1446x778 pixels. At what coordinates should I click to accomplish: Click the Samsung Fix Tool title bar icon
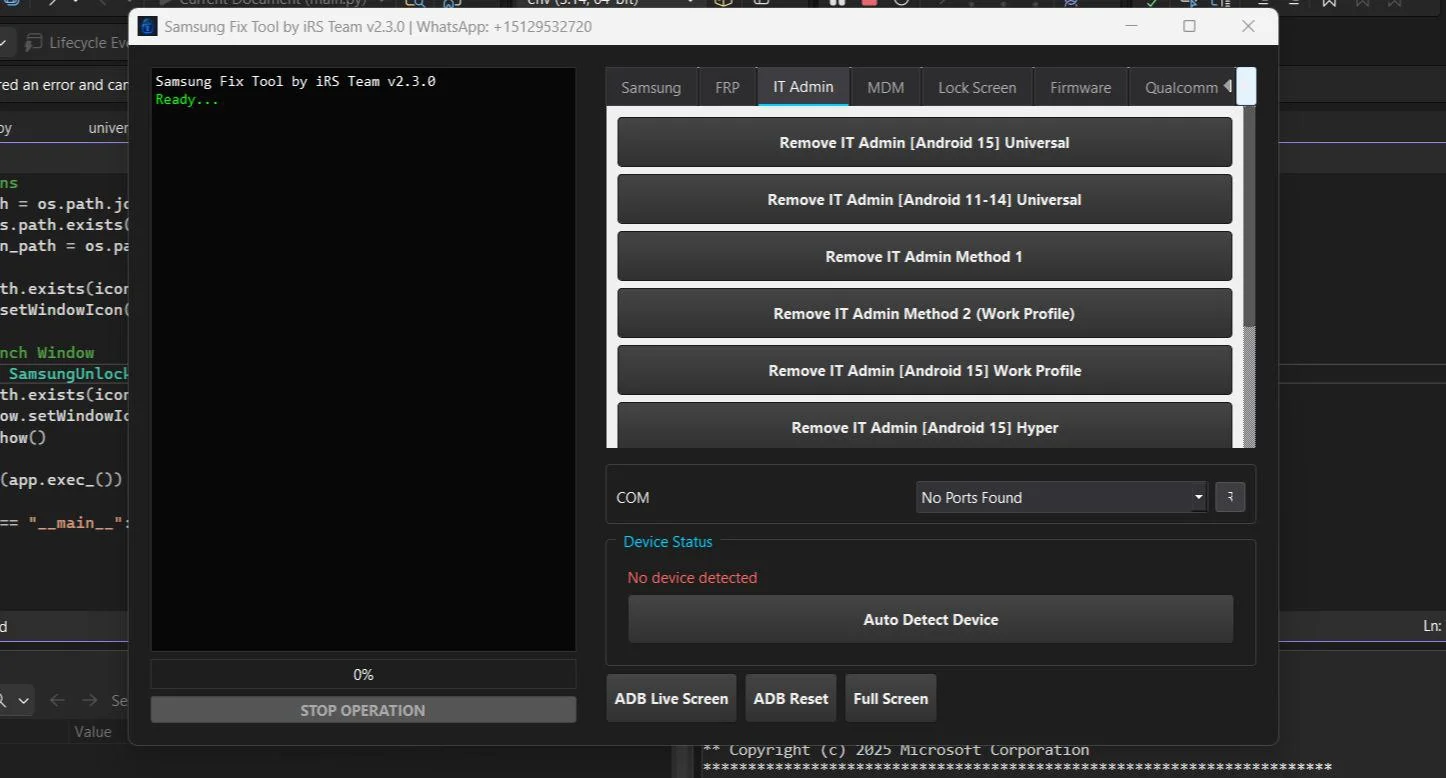(147, 27)
